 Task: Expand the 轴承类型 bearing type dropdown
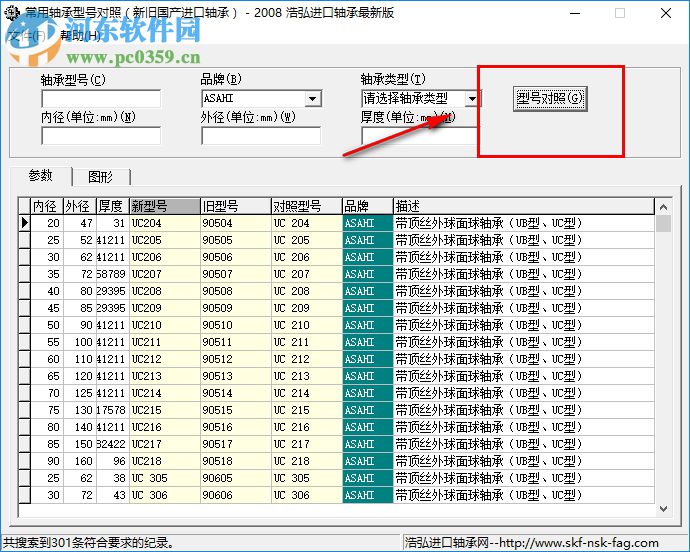tap(472, 99)
